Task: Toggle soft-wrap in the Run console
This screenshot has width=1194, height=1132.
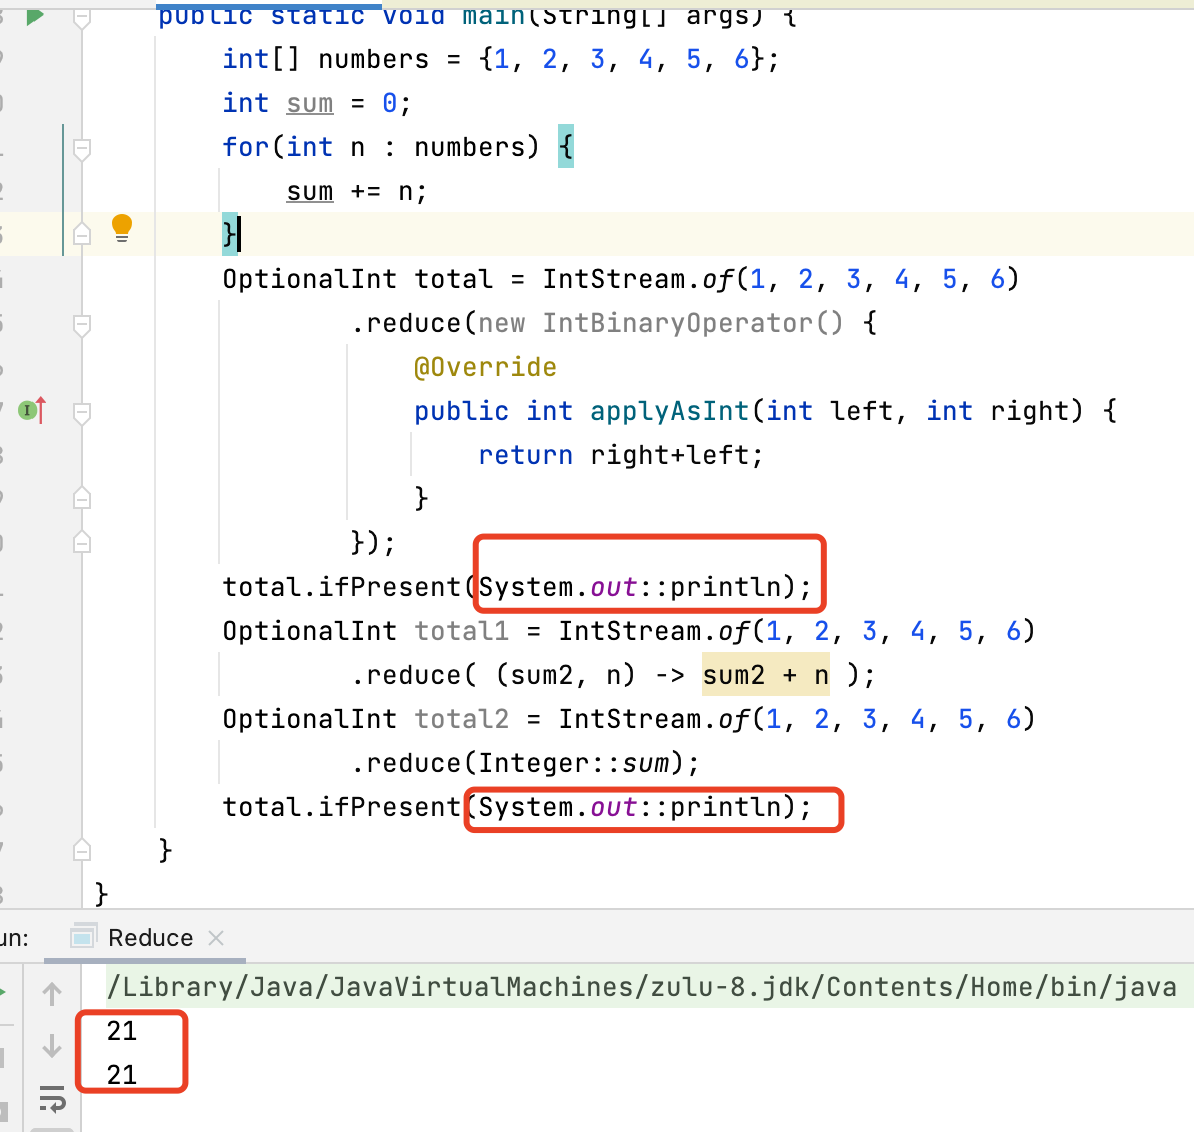Action: (52, 1099)
